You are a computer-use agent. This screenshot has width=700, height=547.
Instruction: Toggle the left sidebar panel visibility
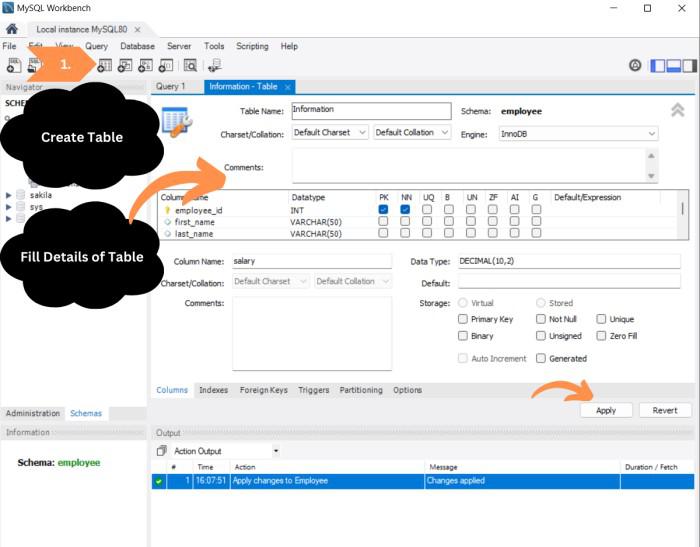(658, 66)
